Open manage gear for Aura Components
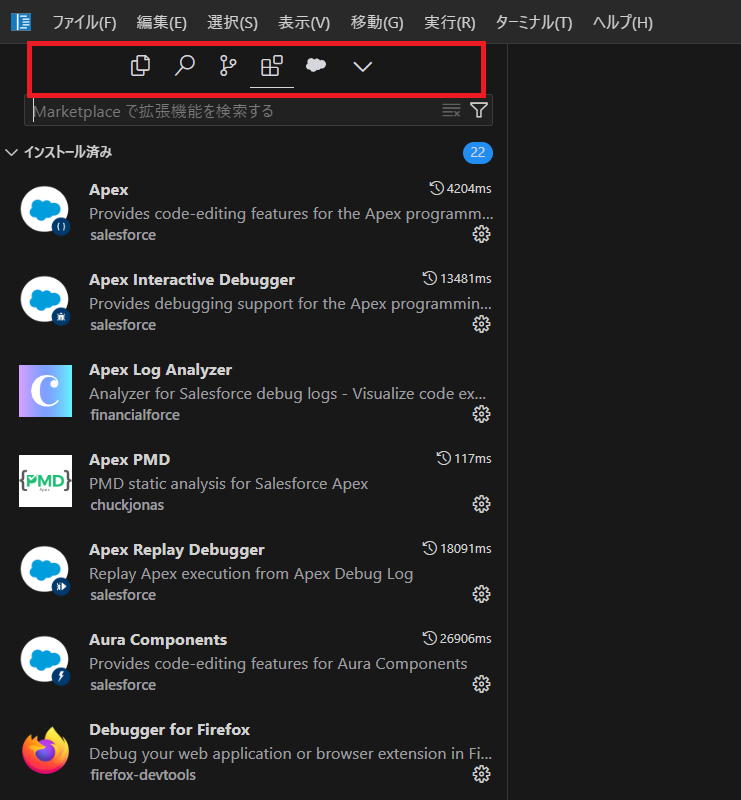 [x=481, y=684]
